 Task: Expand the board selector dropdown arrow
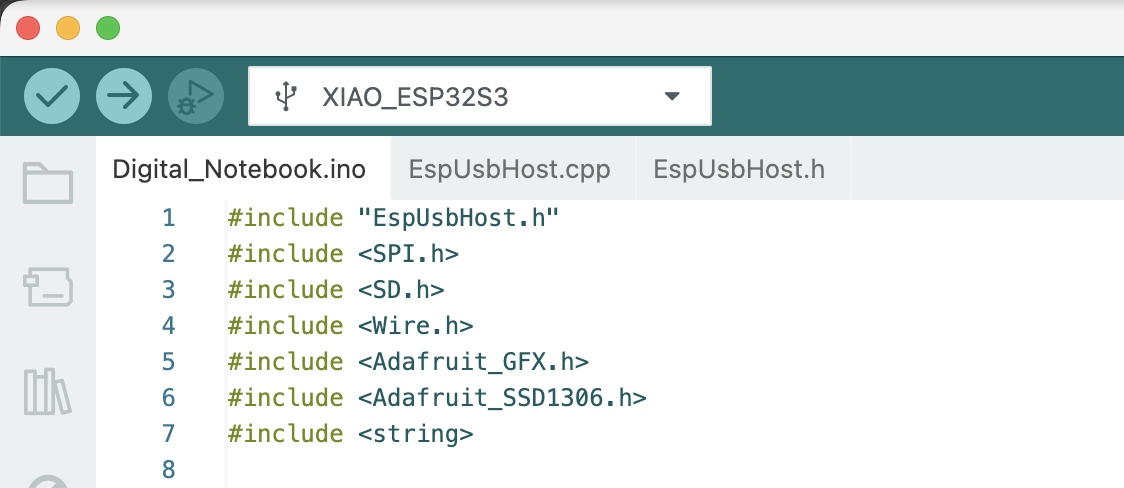pos(672,96)
